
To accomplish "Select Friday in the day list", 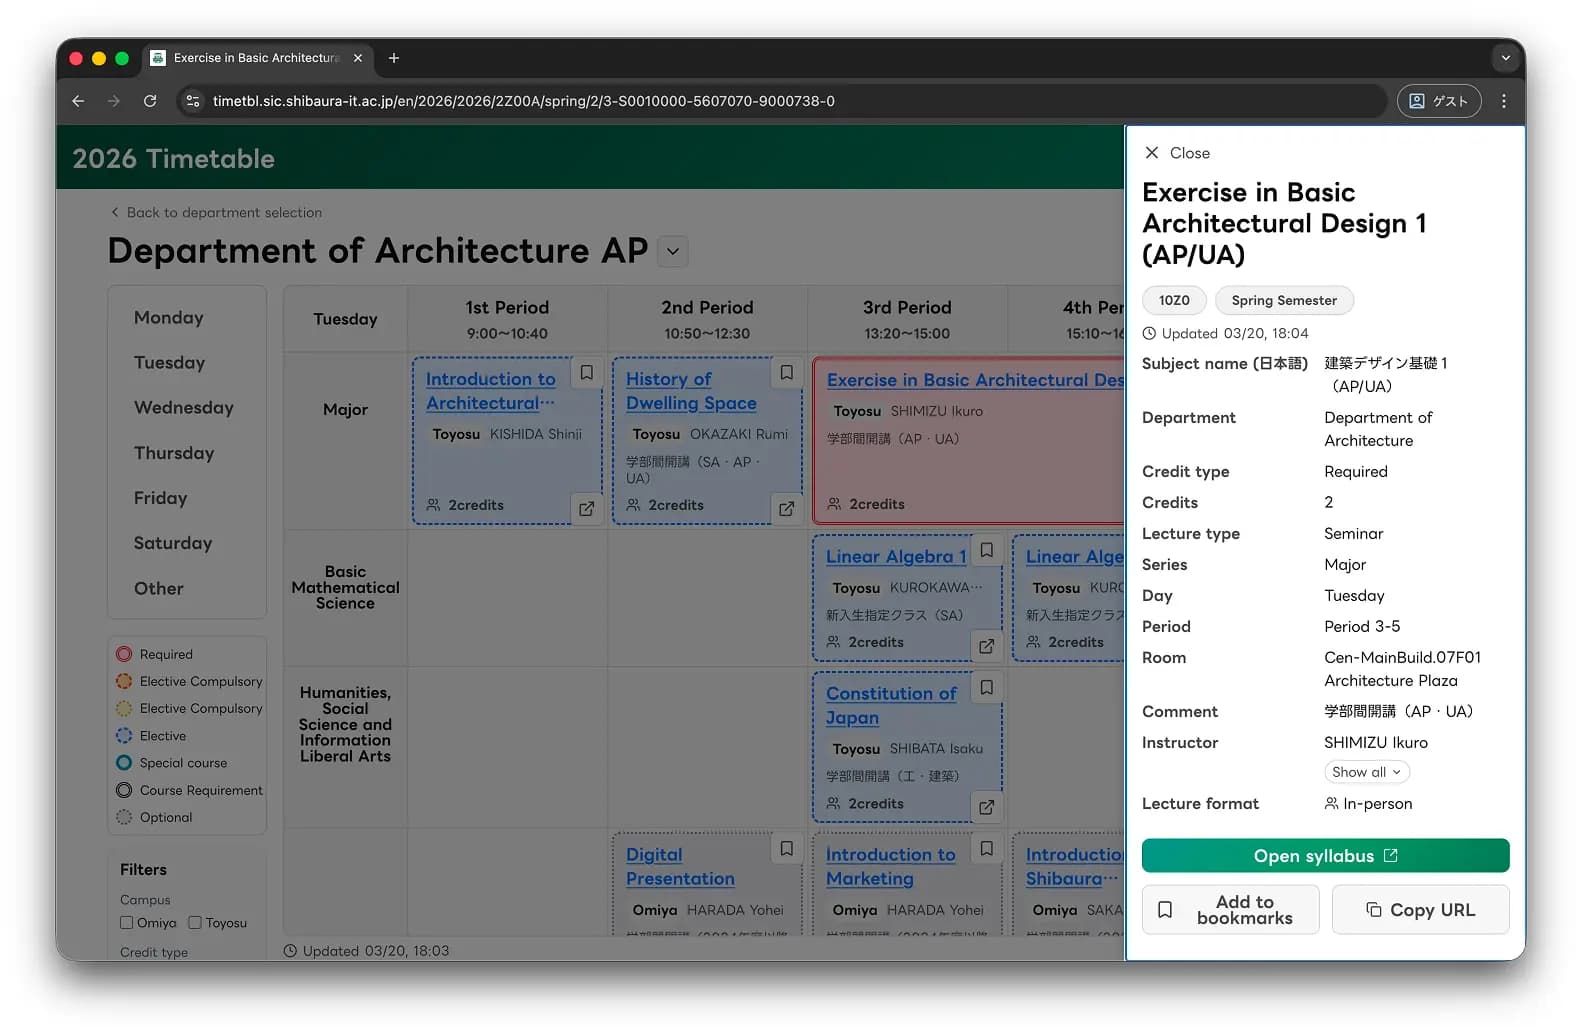I will coord(161,498).
